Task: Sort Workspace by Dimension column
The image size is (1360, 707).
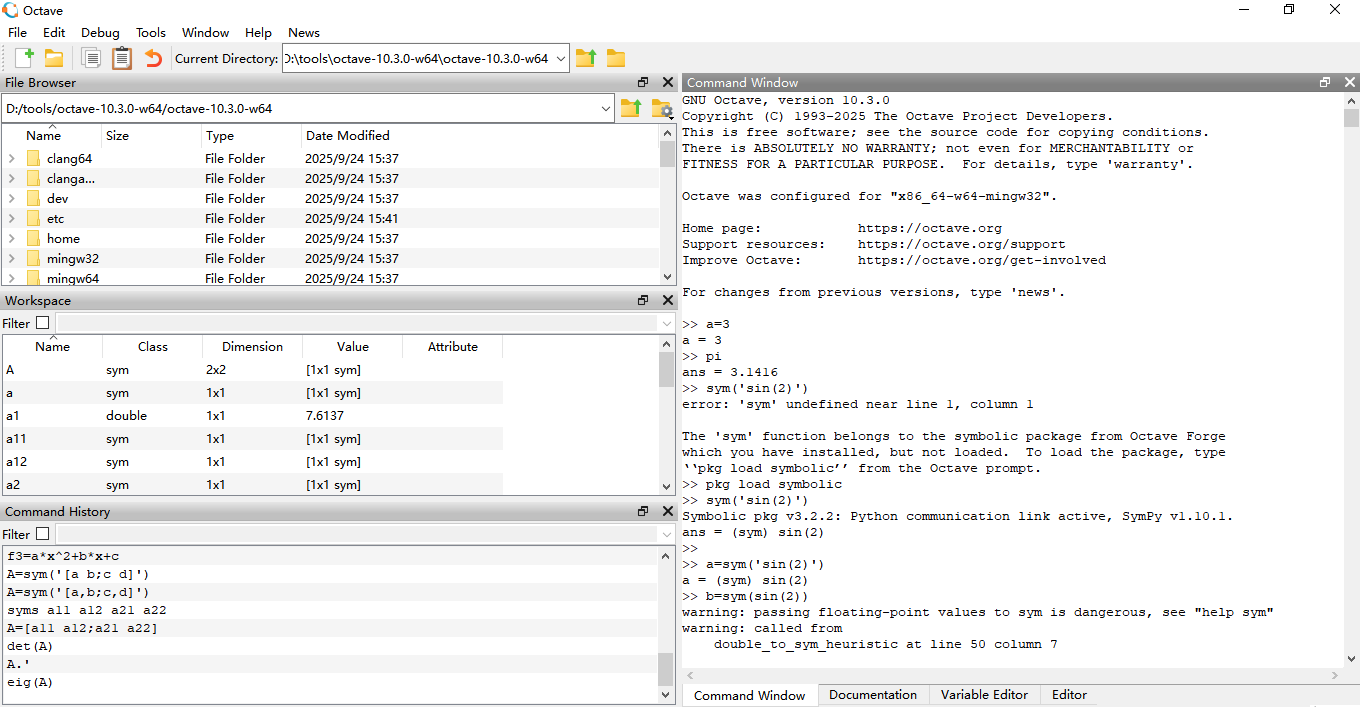Action: (x=252, y=347)
